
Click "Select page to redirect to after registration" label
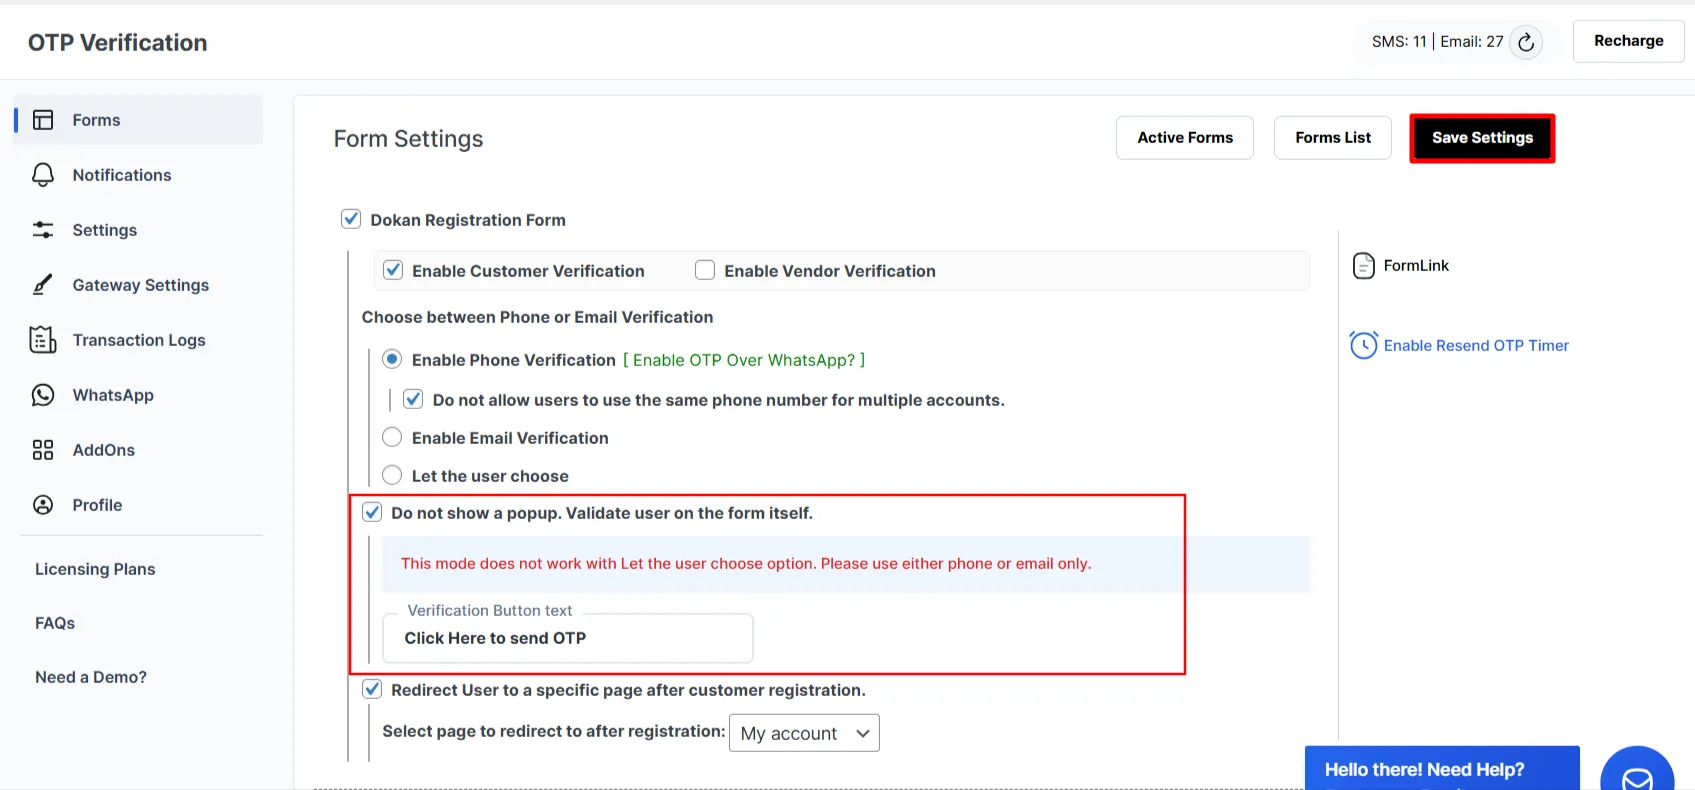[554, 731]
